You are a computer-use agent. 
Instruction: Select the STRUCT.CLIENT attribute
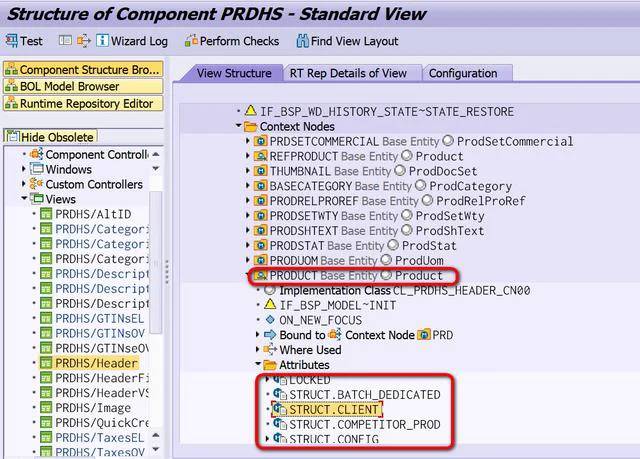(335, 410)
